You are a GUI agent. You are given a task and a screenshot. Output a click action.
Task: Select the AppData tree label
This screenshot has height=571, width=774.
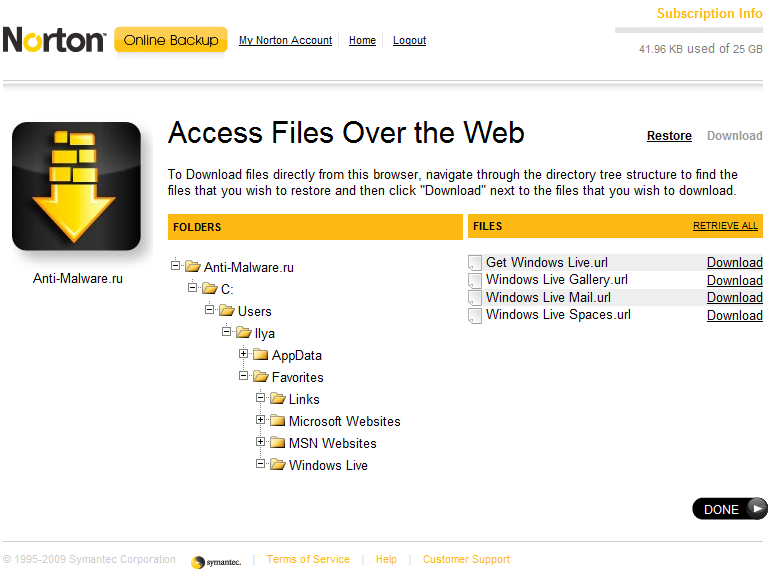[297, 355]
